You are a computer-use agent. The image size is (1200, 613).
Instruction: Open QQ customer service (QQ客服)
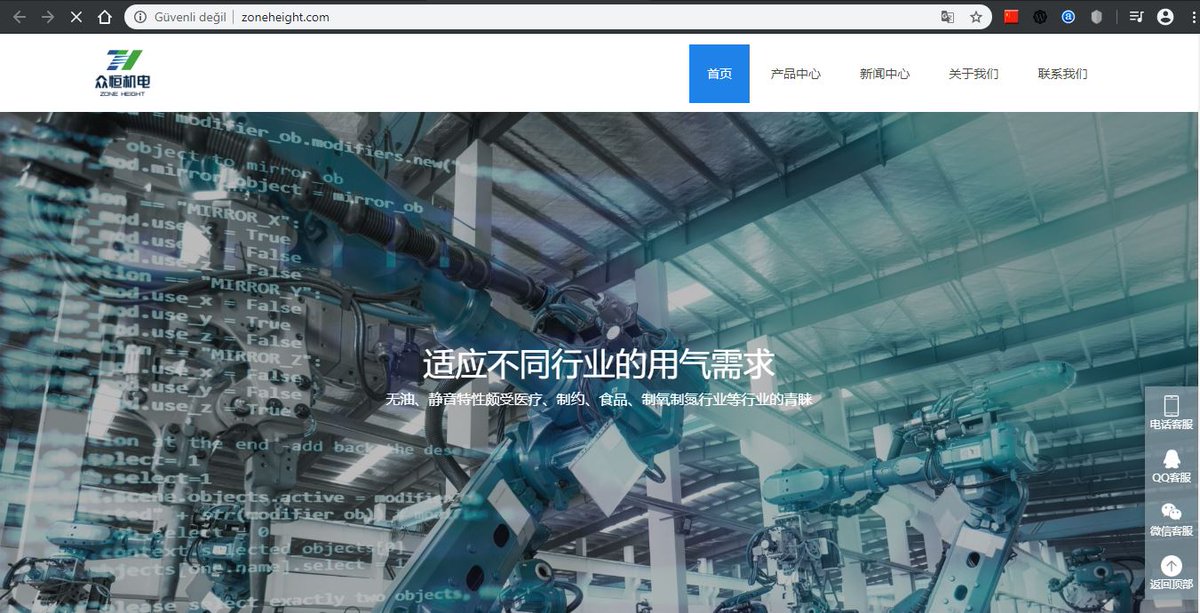1172,466
